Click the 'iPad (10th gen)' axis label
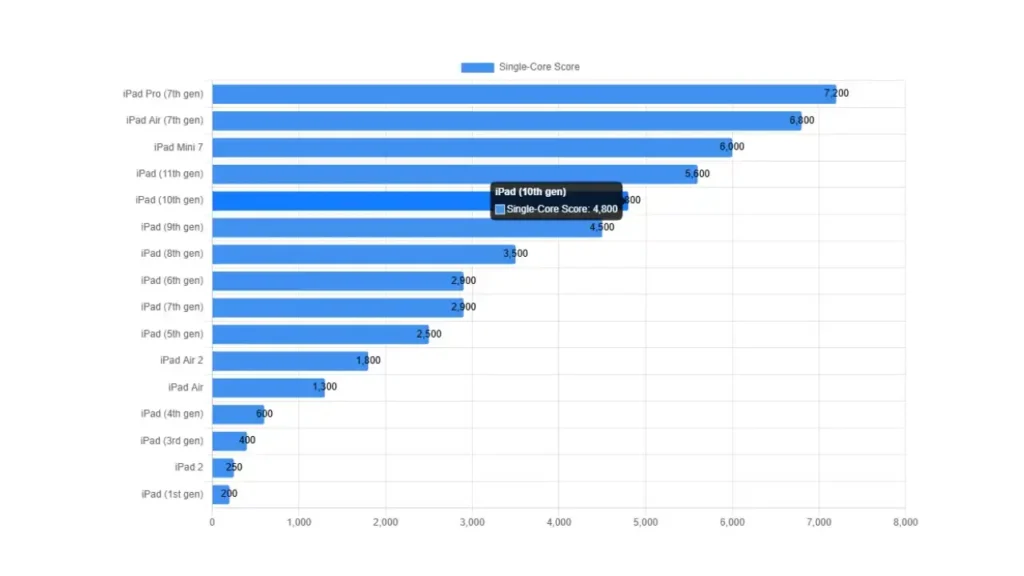1024x576 pixels. tap(170, 200)
